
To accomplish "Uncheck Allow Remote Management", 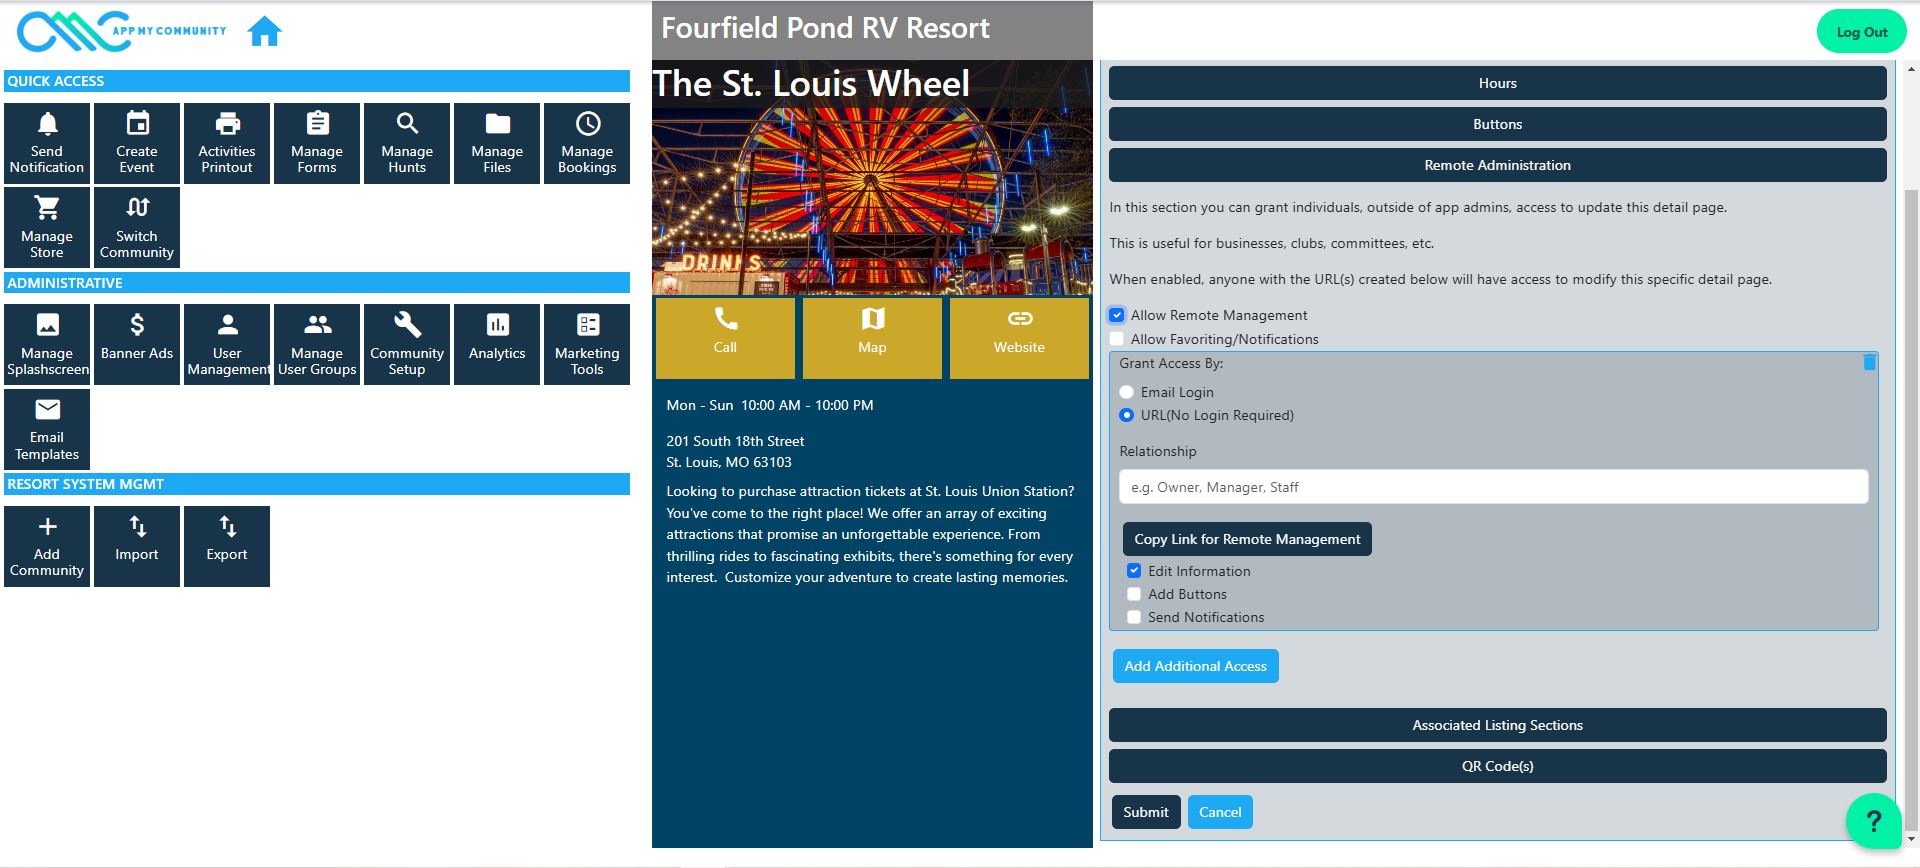I will [x=1117, y=315].
